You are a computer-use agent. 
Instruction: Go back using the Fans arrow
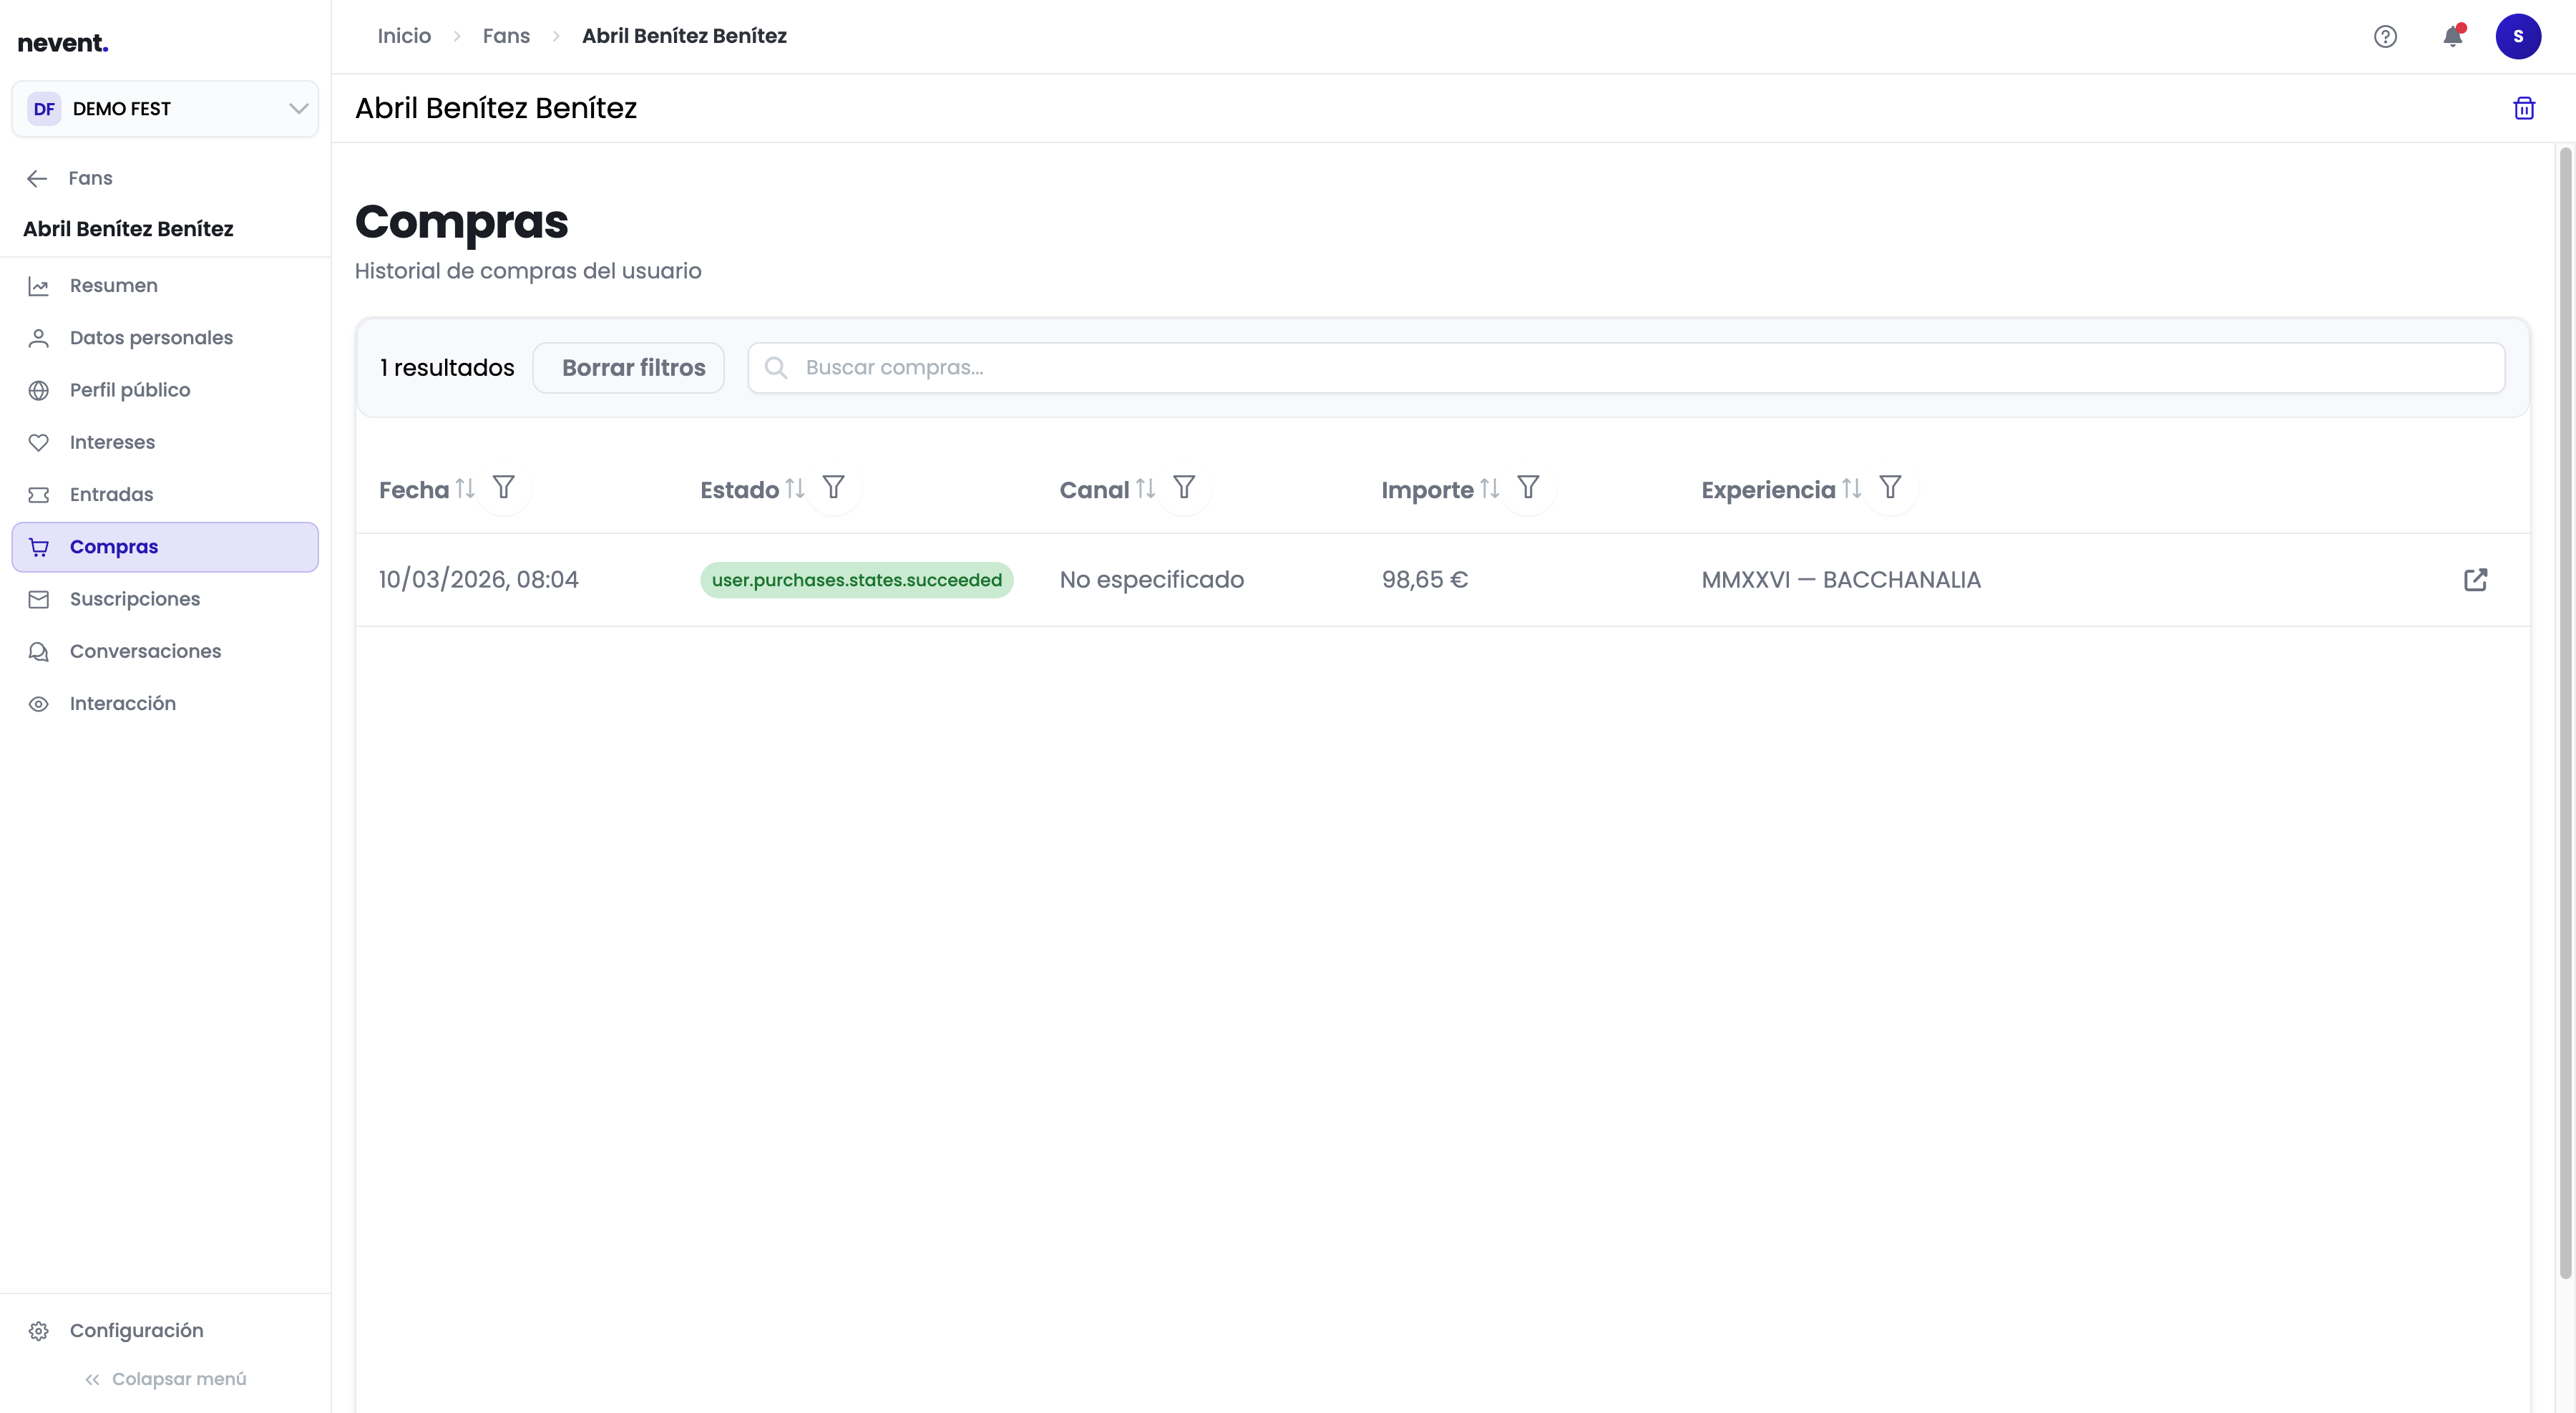pyautogui.click(x=37, y=178)
